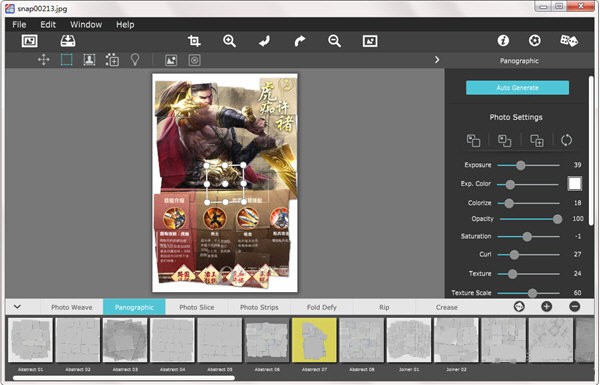Switch to the Fold Defy tab
Viewport: 600px width, 385px height.
321,307
